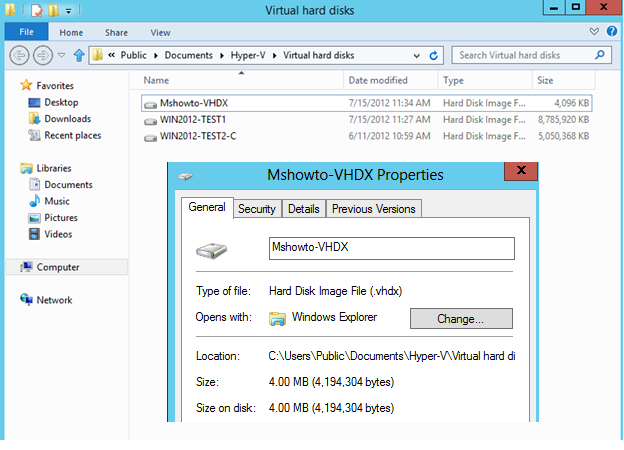This screenshot has width=624, height=450.
Task: Open the Previous Versions tab
Action: (x=374, y=208)
